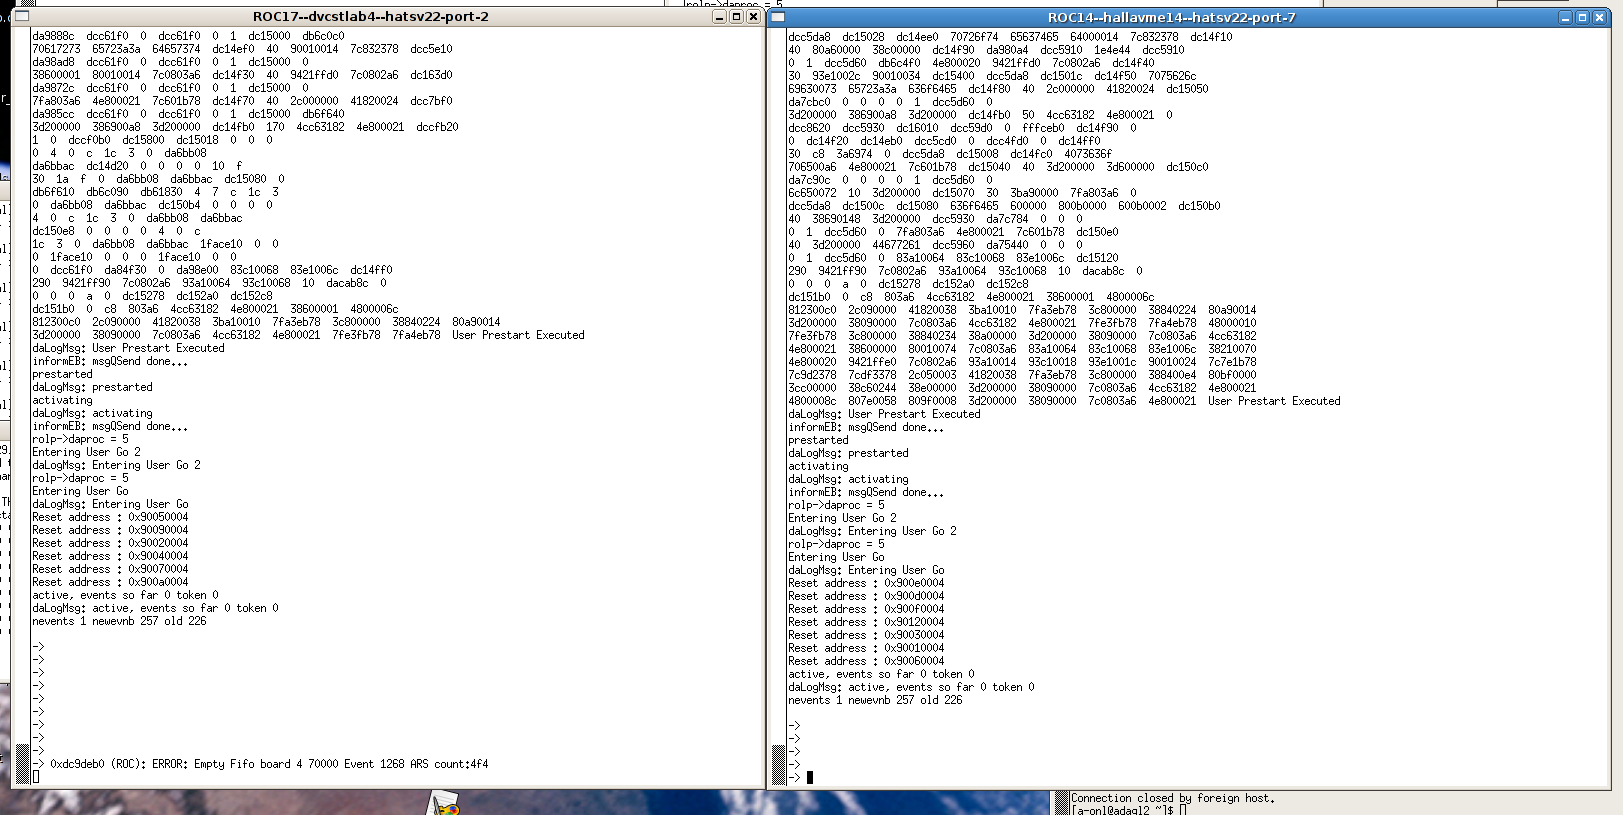Click 'Entering User Go 2' line in ROC17
This screenshot has height=815, width=1623.
(86, 452)
